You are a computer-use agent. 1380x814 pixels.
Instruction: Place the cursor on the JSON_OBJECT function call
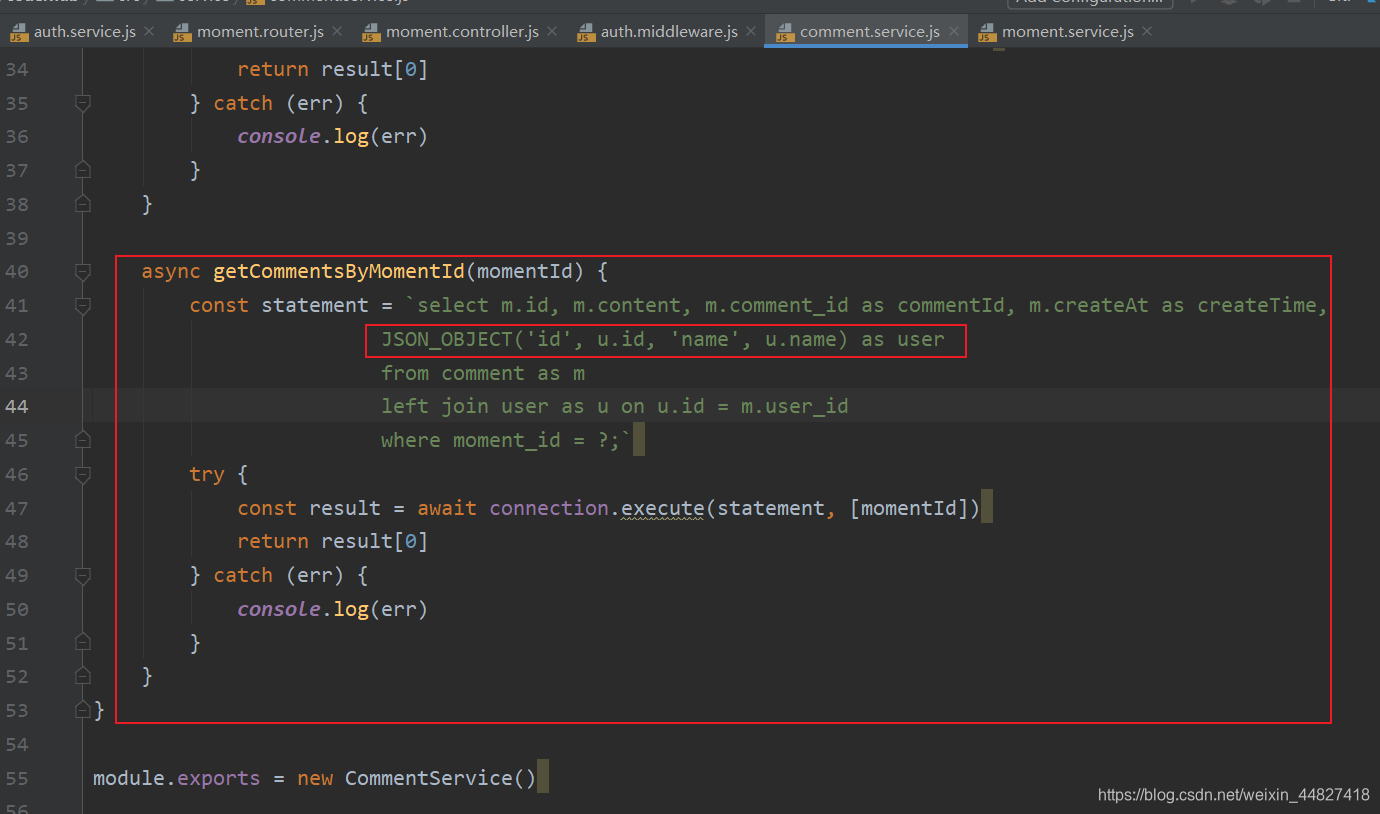tap(446, 339)
